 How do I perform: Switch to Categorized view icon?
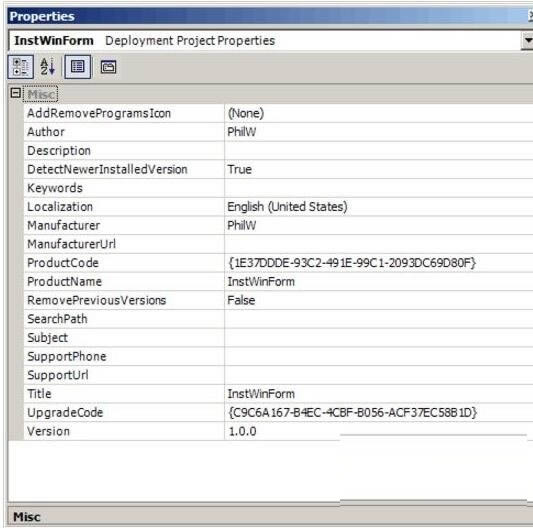pyautogui.click(x=21, y=67)
